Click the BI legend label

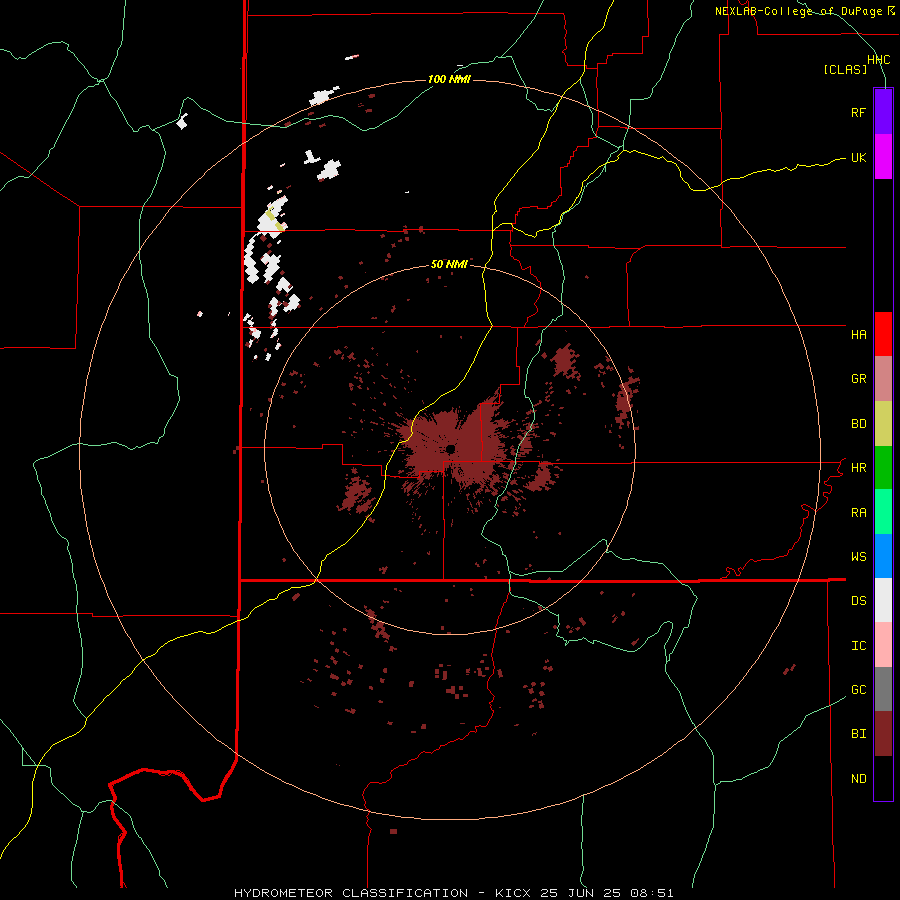pos(858,734)
